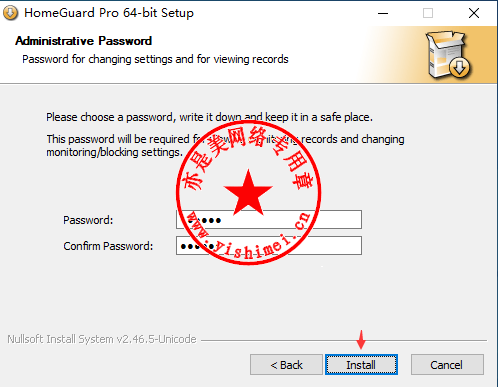Click the red arrow marker above Install

click(361, 340)
